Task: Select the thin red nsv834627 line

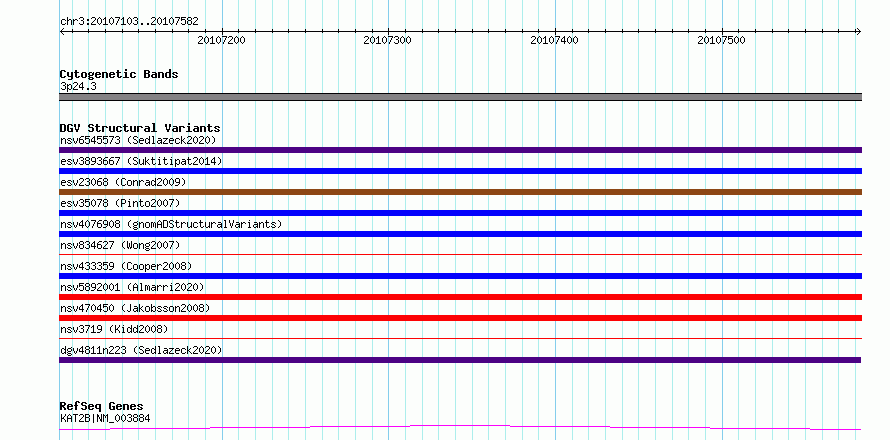Action: point(460,255)
